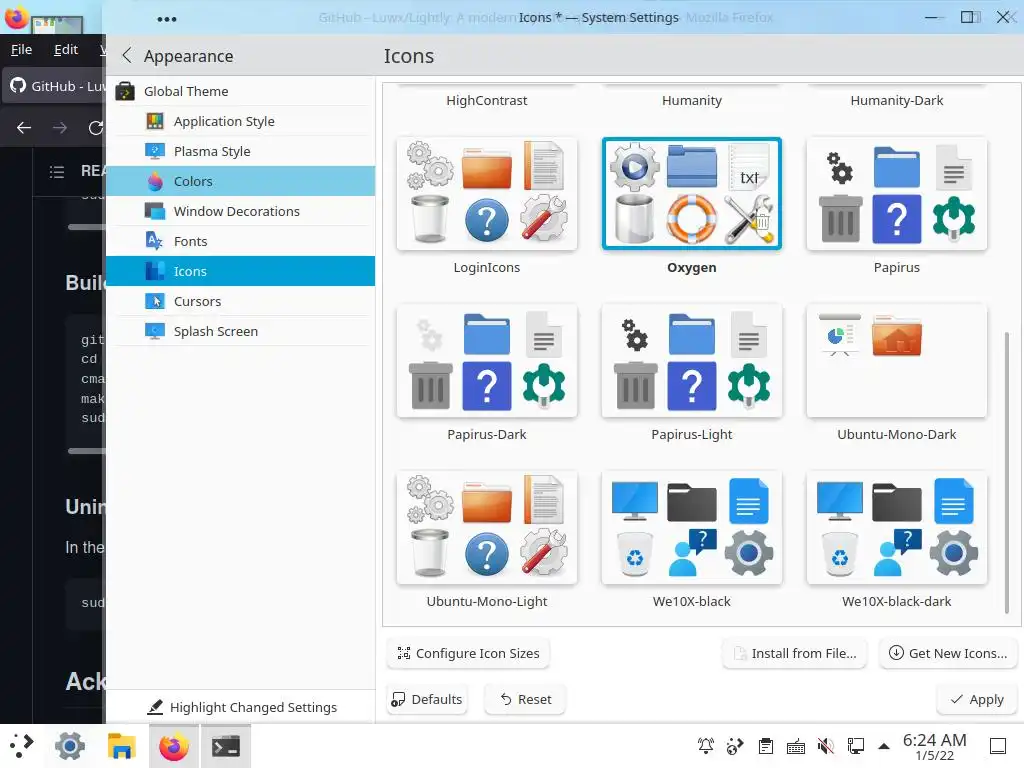Open the Cursors settings page
The width and height of the screenshot is (1024, 768).
click(x=240, y=302)
